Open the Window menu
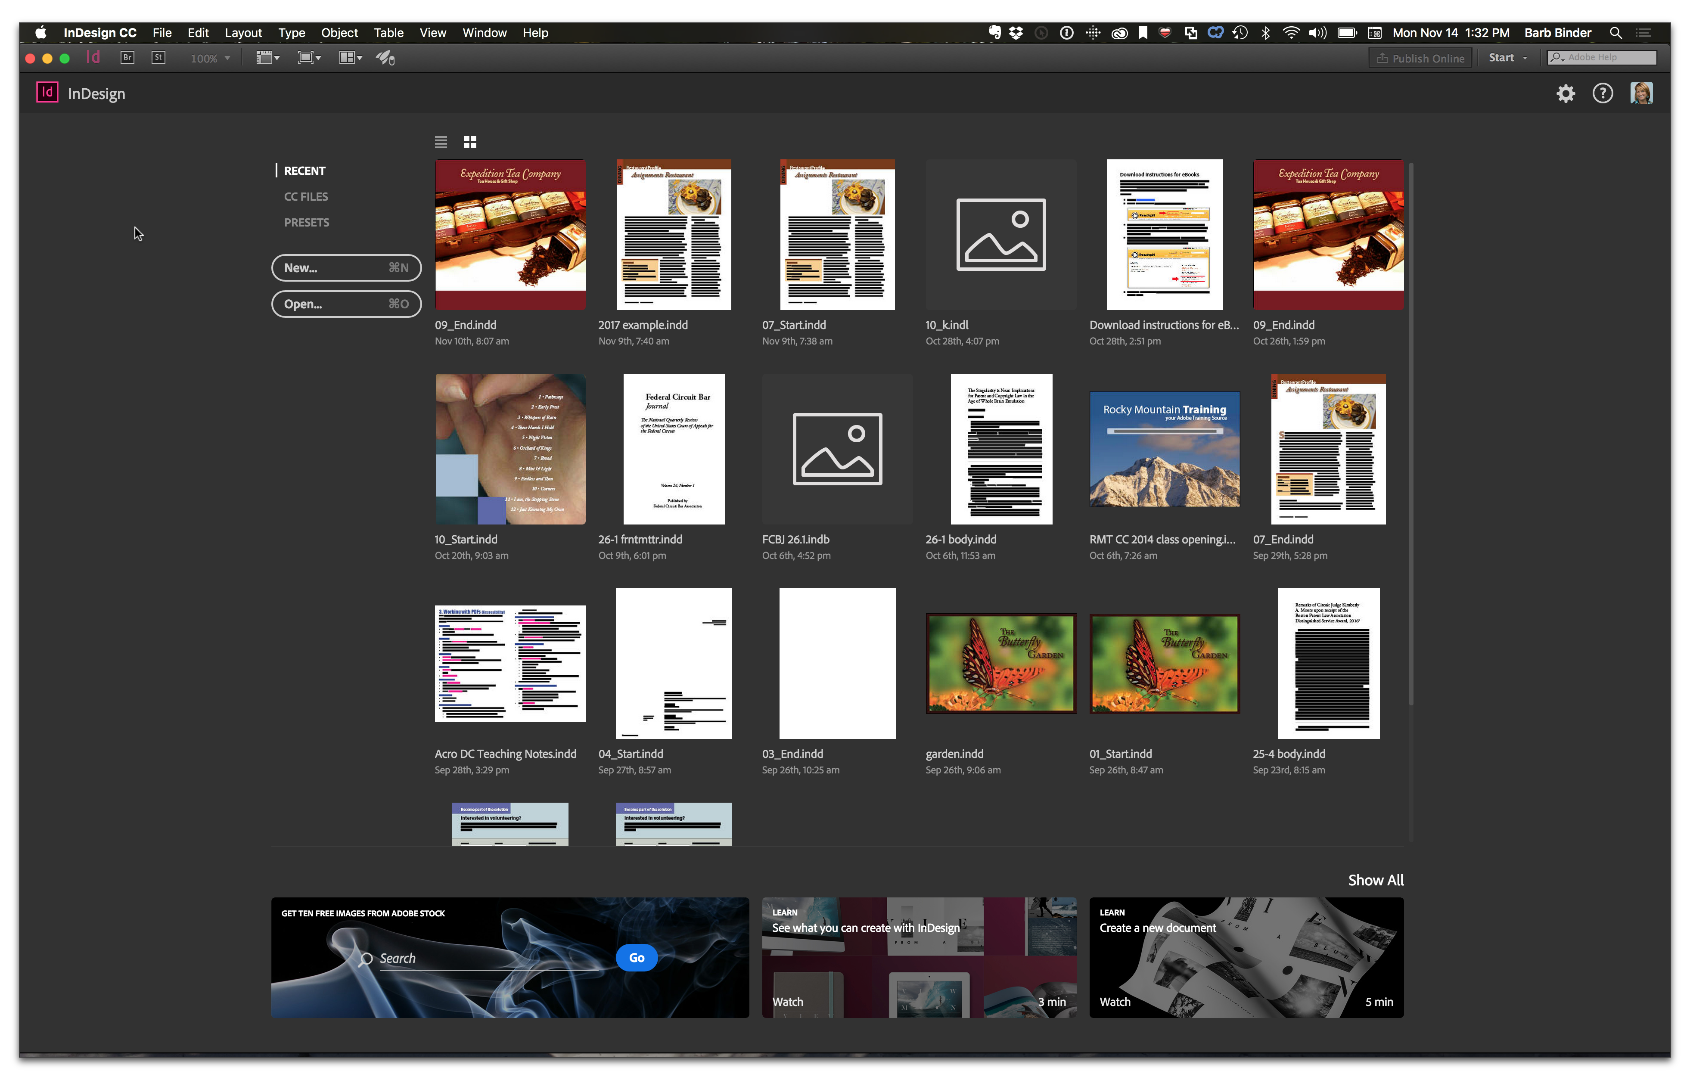1690x1080 pixels. point(484,32)
